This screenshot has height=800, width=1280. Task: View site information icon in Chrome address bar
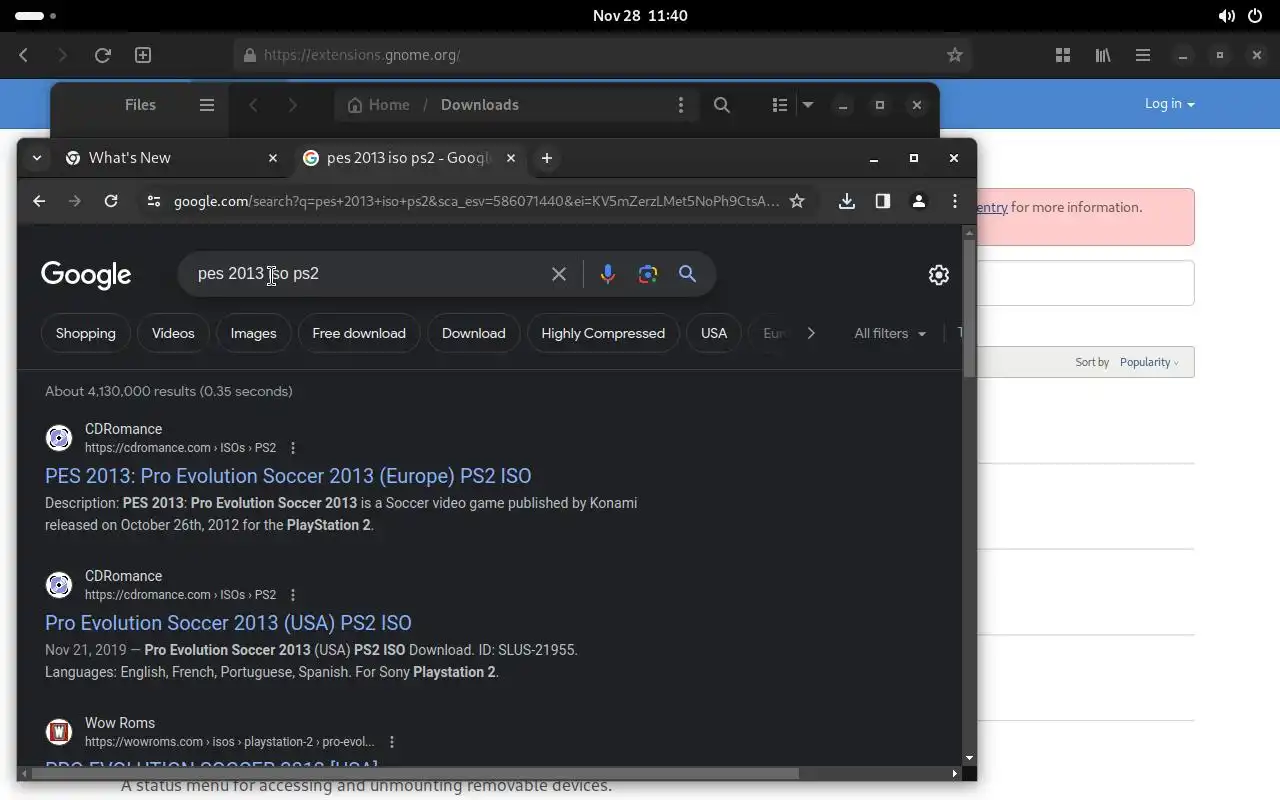[x=153, y=201]
